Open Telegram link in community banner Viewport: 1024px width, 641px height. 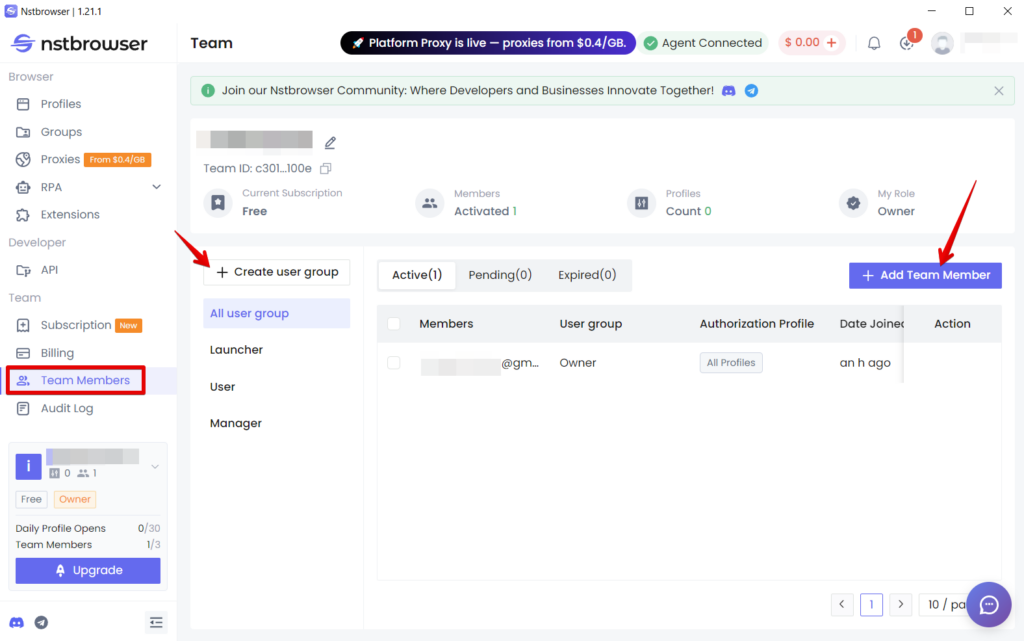pos(751,91)
